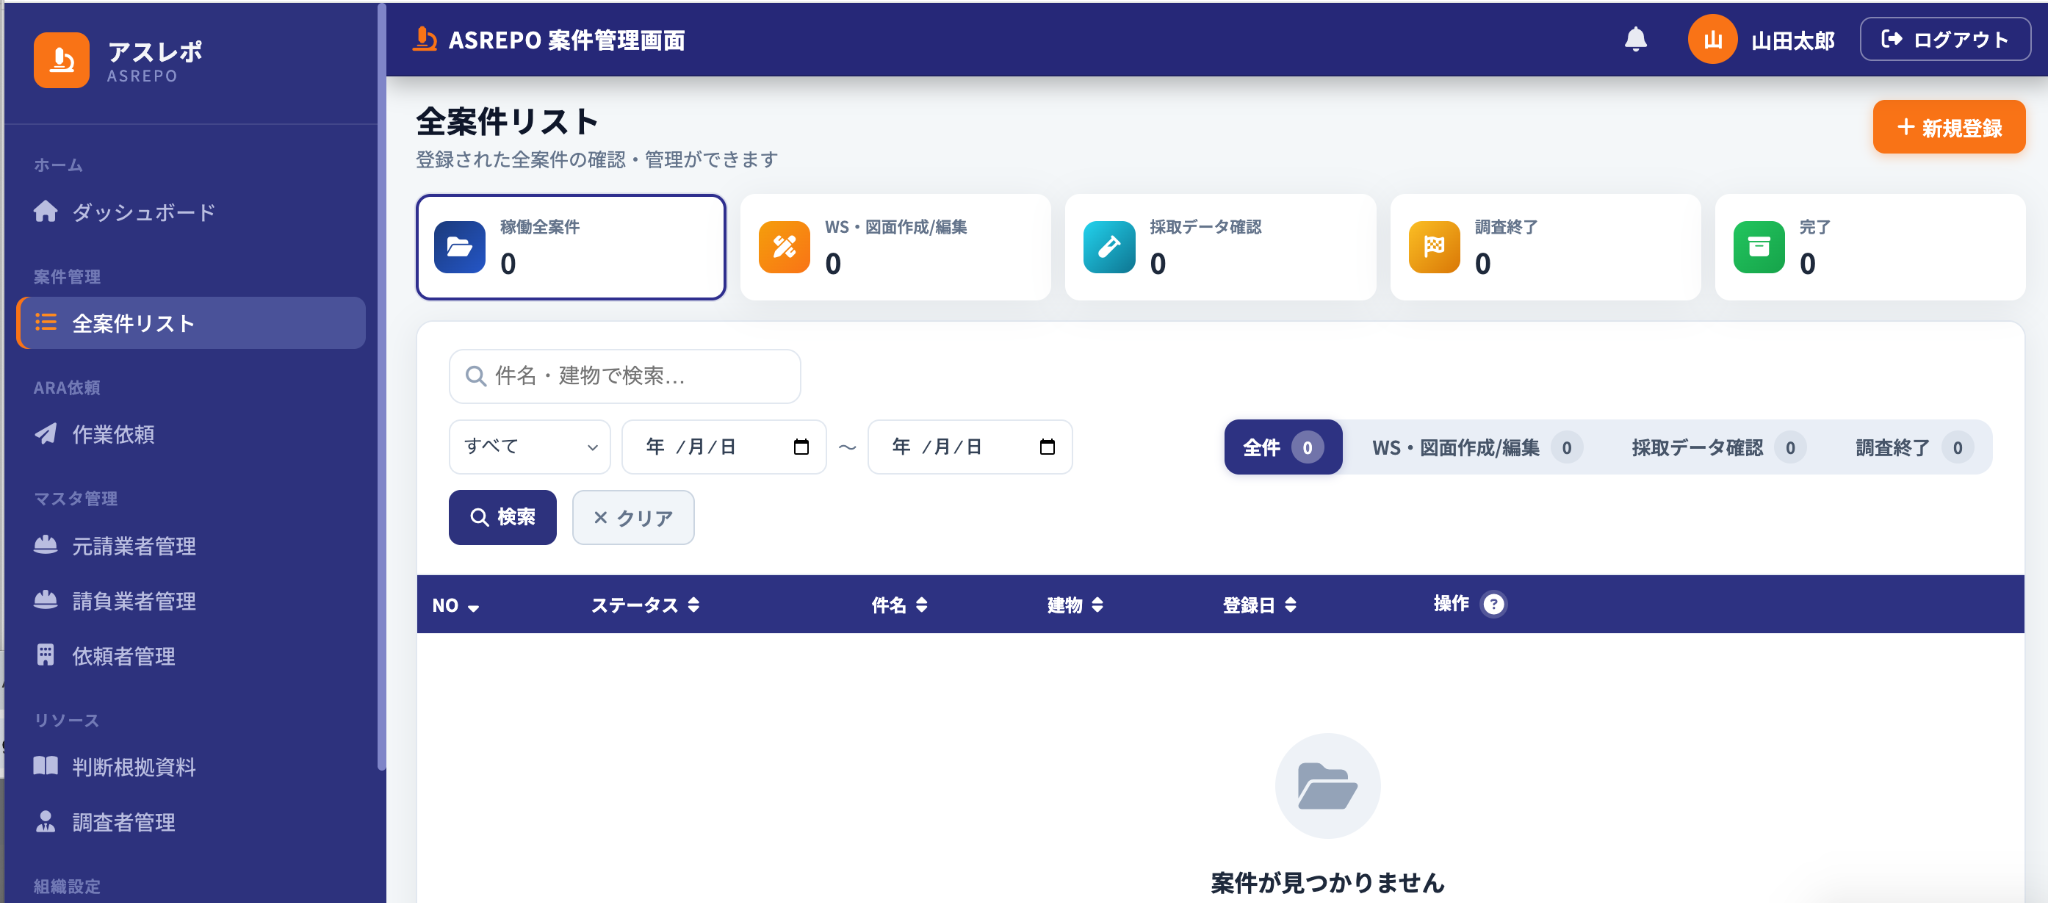The width and height of the screenshot is (2048, 903).
Task: Click the 組織設定 sidebar section label
Action: click(x=67, y=886)
